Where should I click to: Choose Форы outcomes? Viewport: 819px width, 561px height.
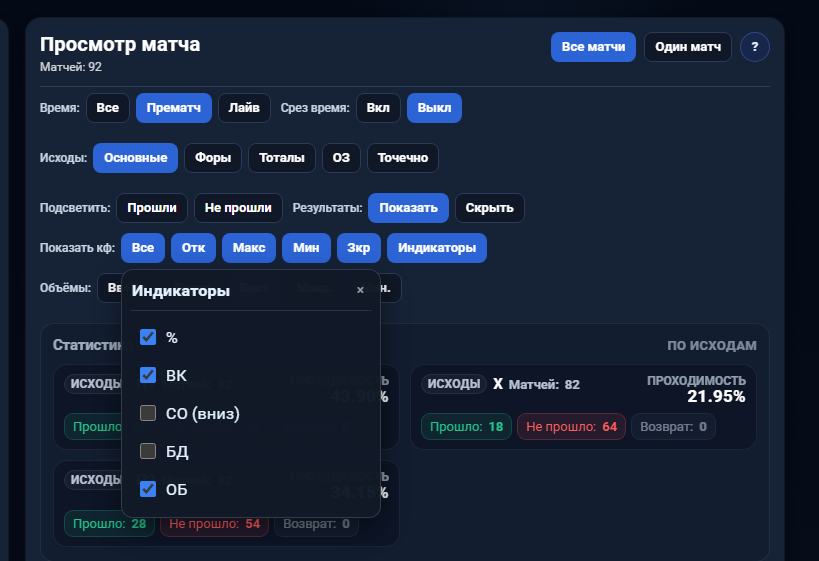tap(213, 158)
